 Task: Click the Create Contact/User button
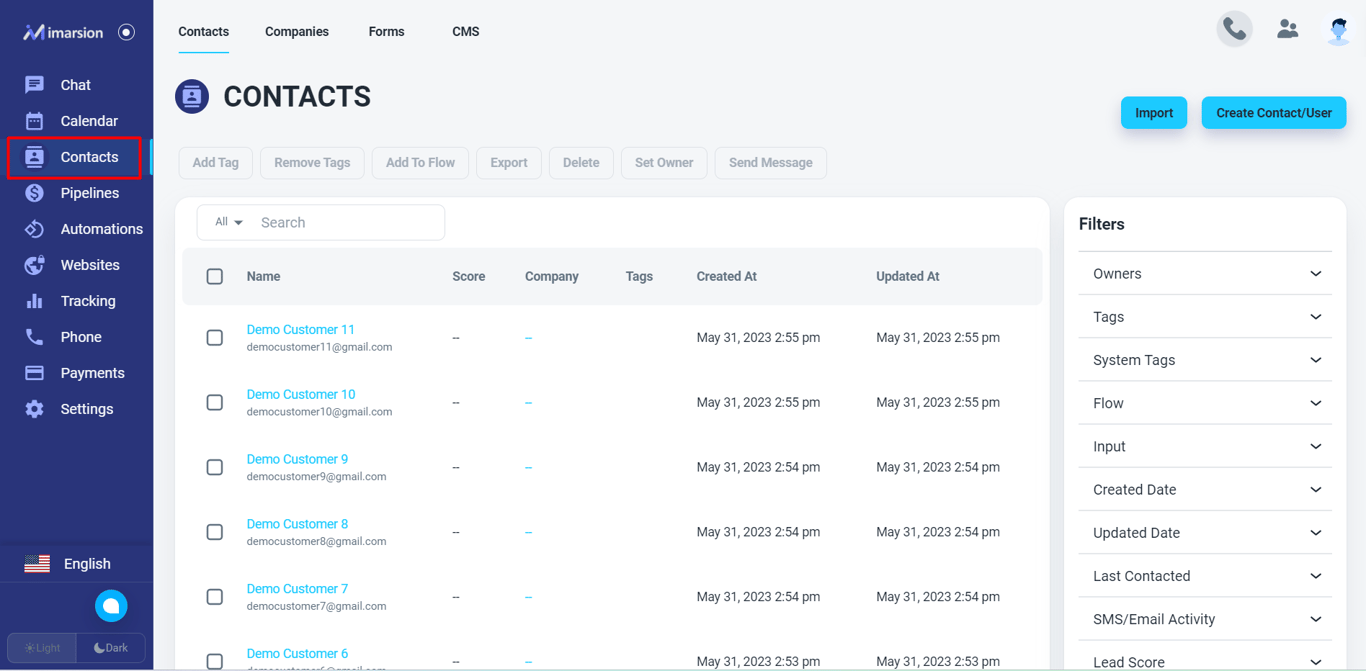[1274, 113]
